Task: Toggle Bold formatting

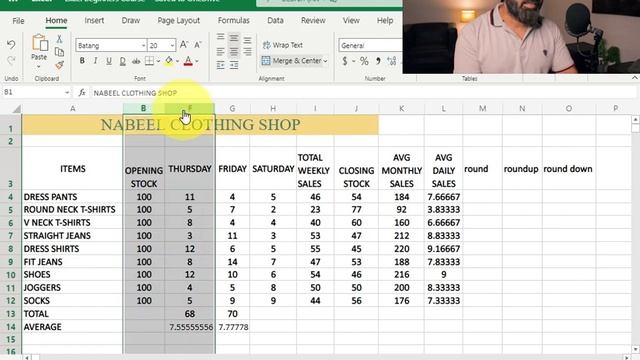Action: coord(82,61)
